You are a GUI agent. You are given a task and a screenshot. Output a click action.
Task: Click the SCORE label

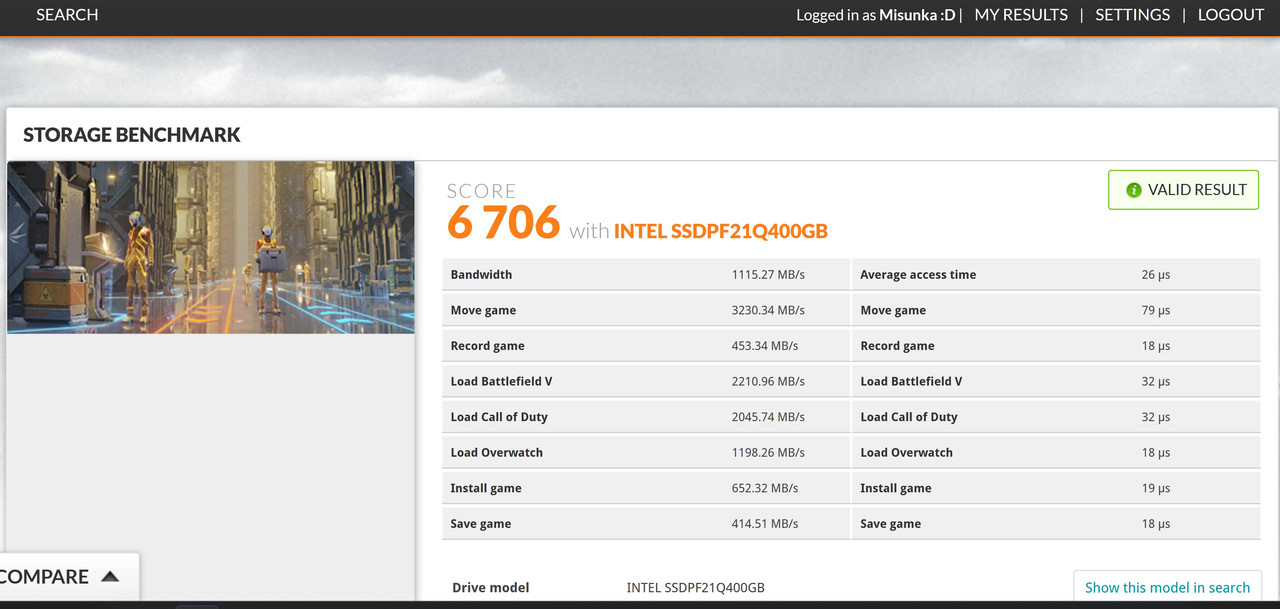[482, 191]
